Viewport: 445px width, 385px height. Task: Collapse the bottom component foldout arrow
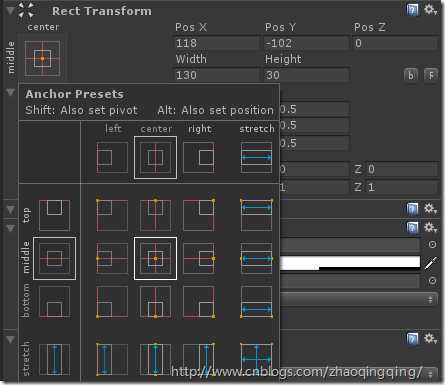(x=10, y=339)
